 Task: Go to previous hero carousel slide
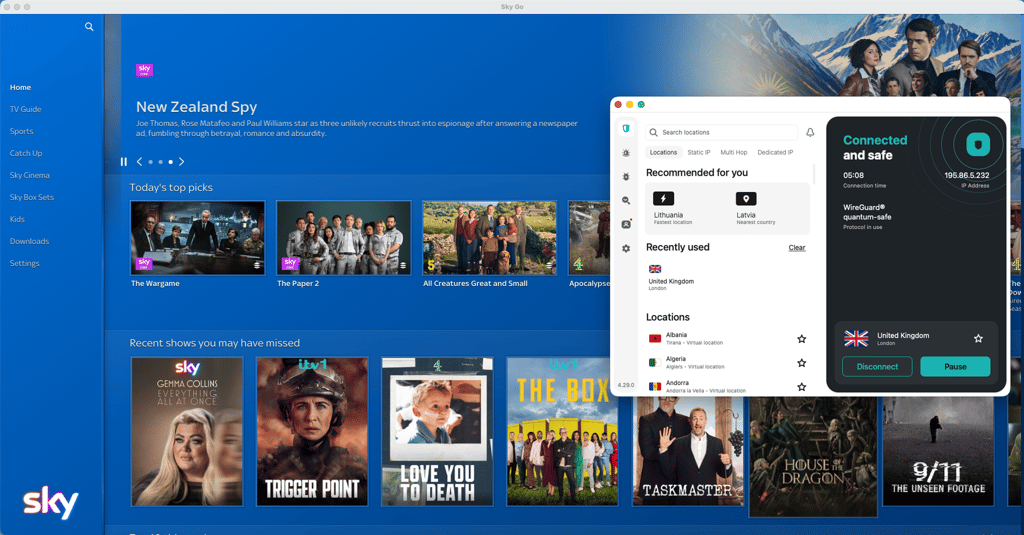139,161
